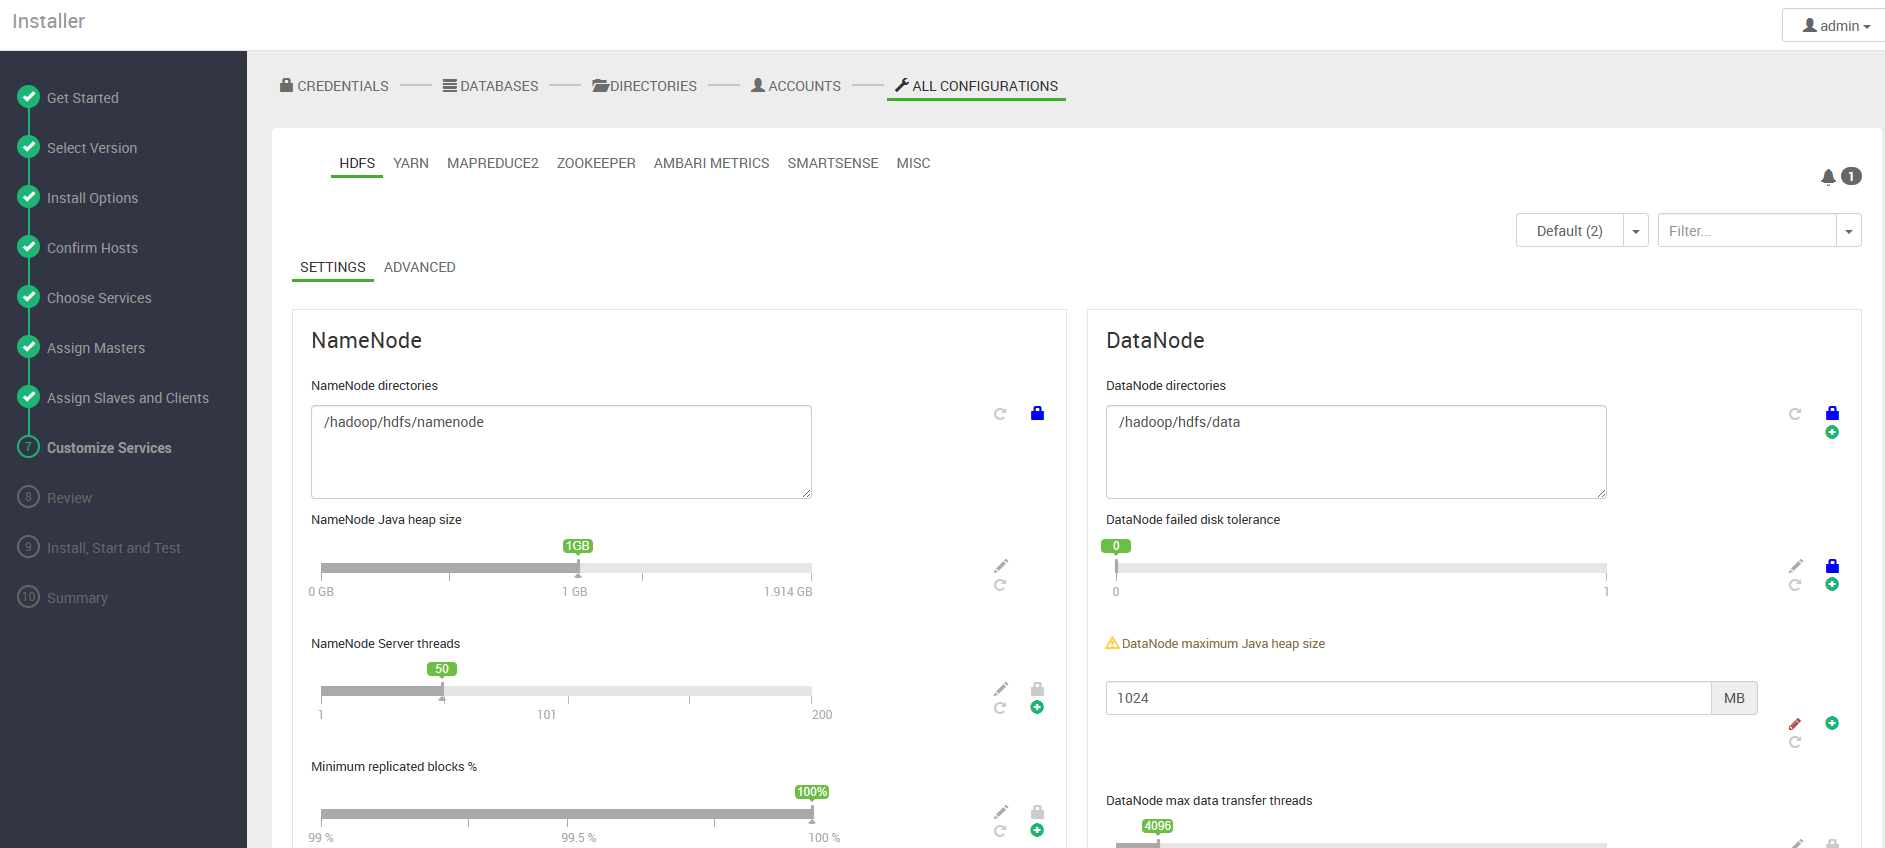Select the HDFS tab
The image size is (1885, 848).
(357, 163)
